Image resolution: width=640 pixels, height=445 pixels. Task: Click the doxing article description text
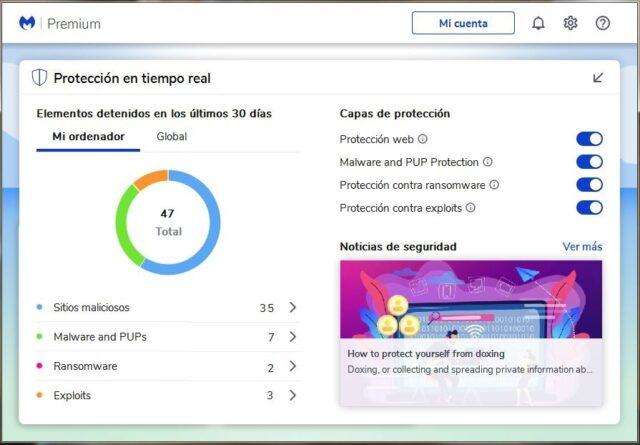point(470,369)
